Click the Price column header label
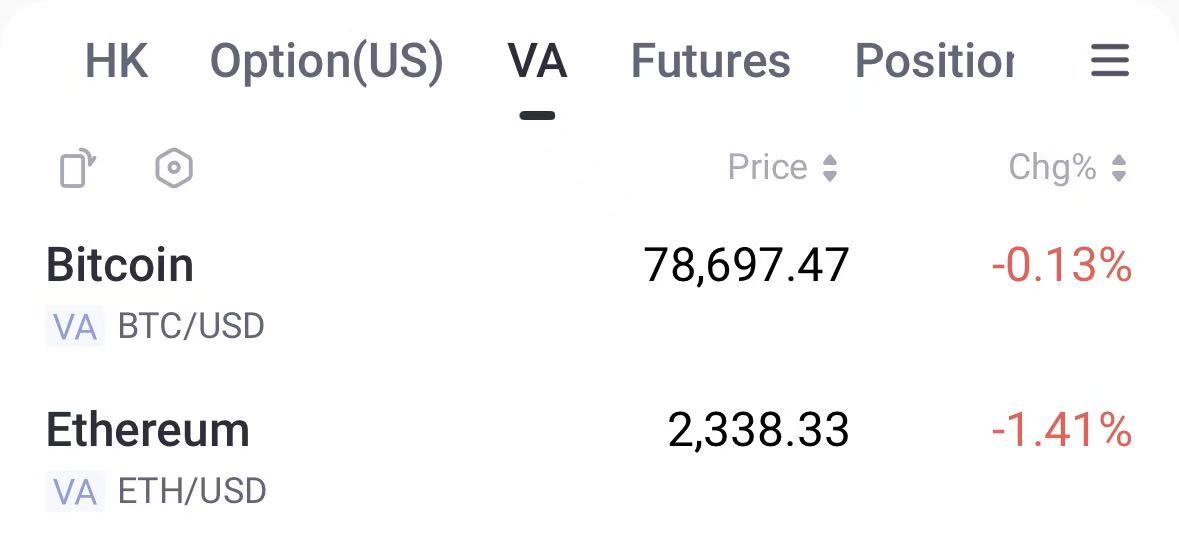 767,167
